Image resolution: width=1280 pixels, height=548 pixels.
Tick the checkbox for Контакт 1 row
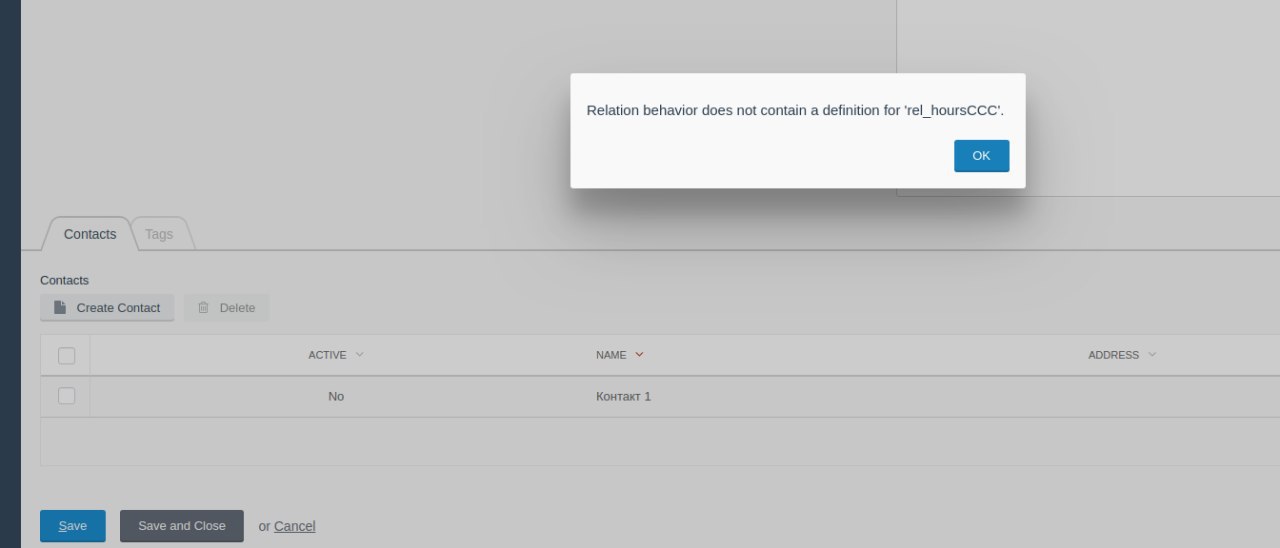tap(67, 396)
